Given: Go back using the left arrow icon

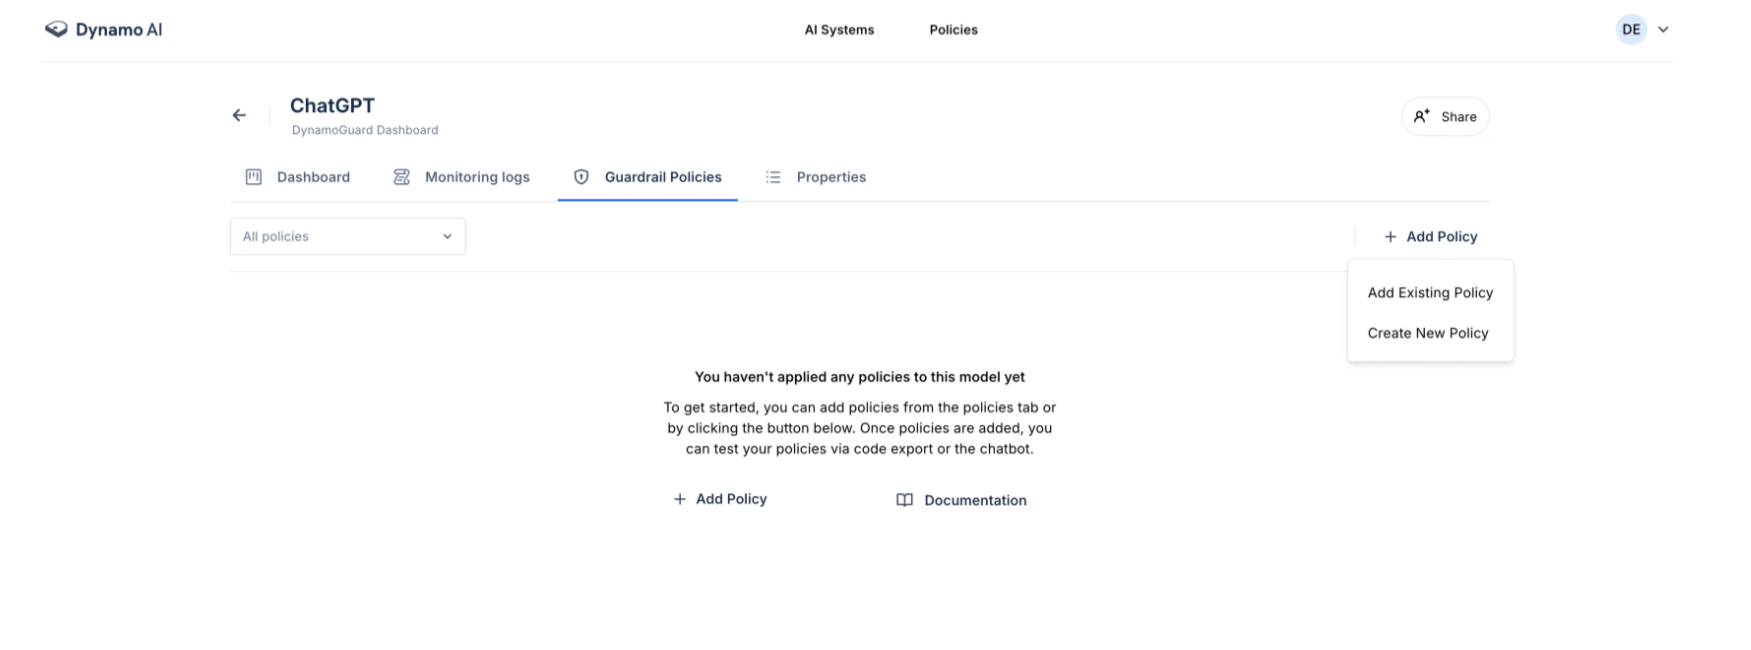Looking at the screenshot, I should coord(239,115).
